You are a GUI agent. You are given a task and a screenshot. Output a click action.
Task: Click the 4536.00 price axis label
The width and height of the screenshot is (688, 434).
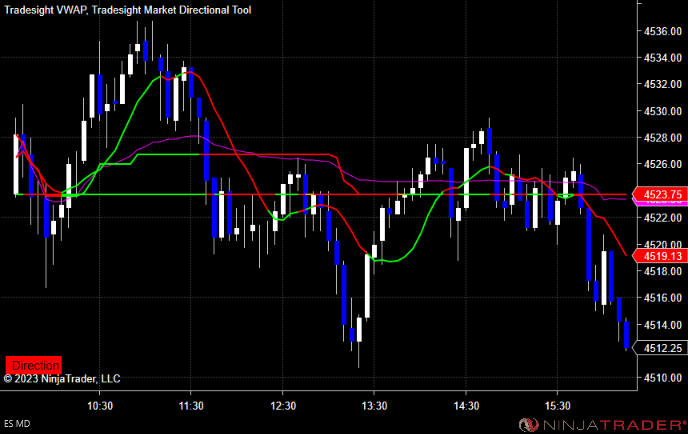point(663,31)
